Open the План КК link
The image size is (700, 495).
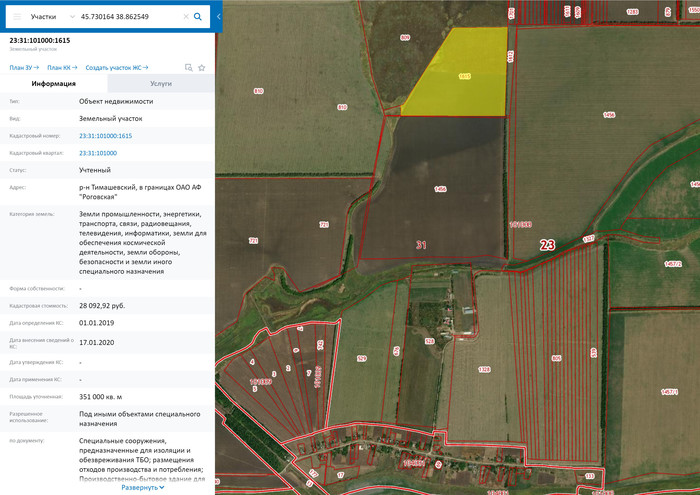pyautogui.click(x=61, y=67)
